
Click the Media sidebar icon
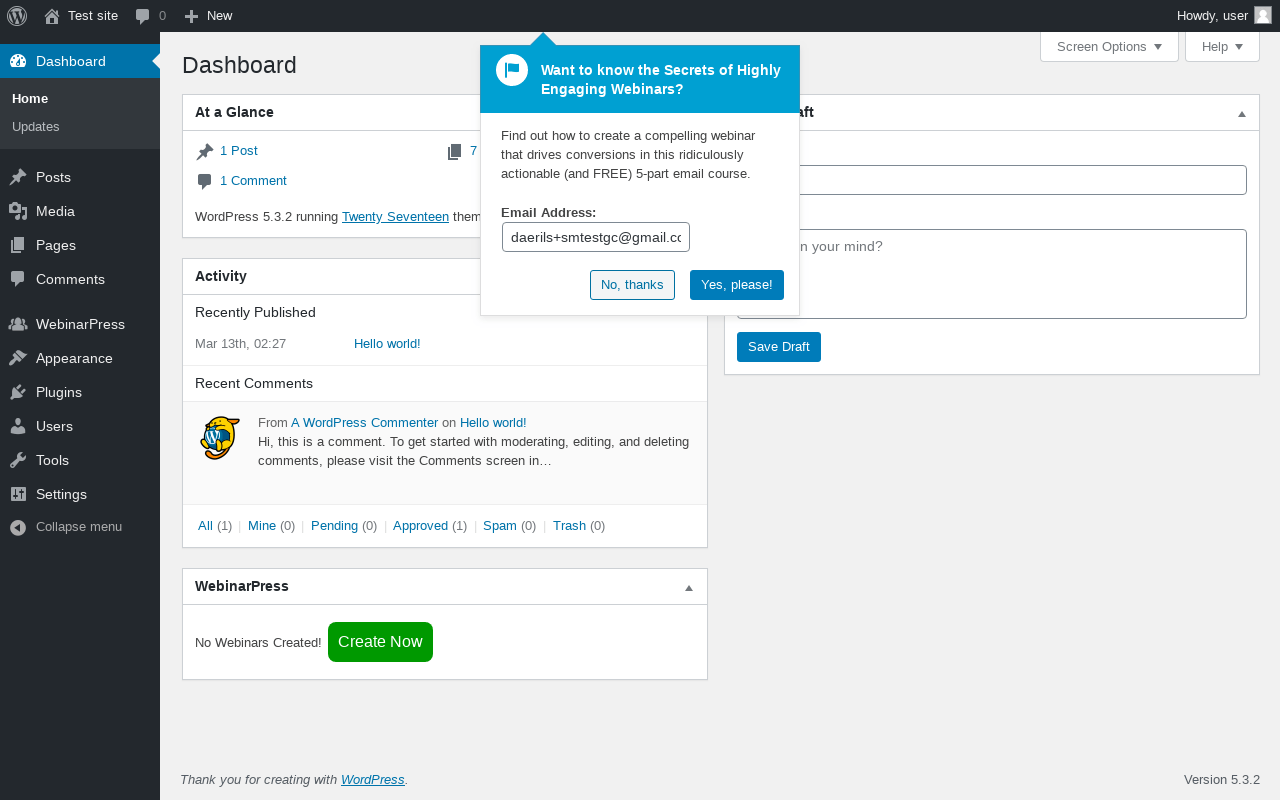(18, 211)
